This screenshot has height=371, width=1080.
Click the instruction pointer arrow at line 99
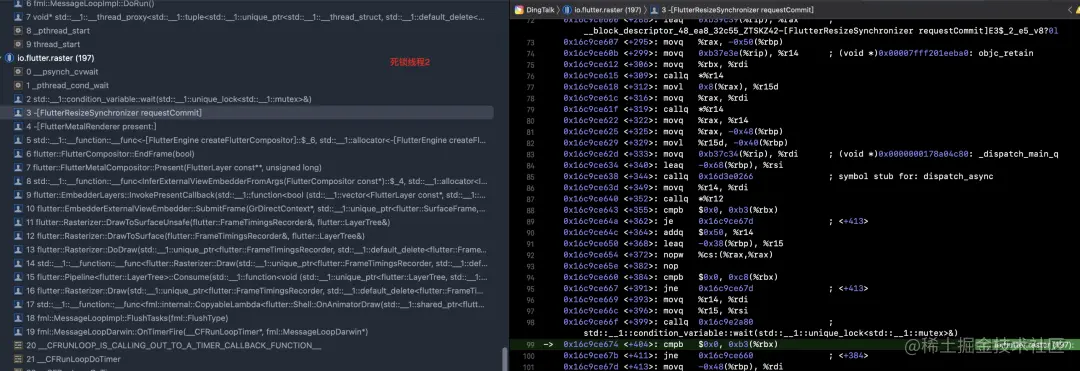coord(548,343)
